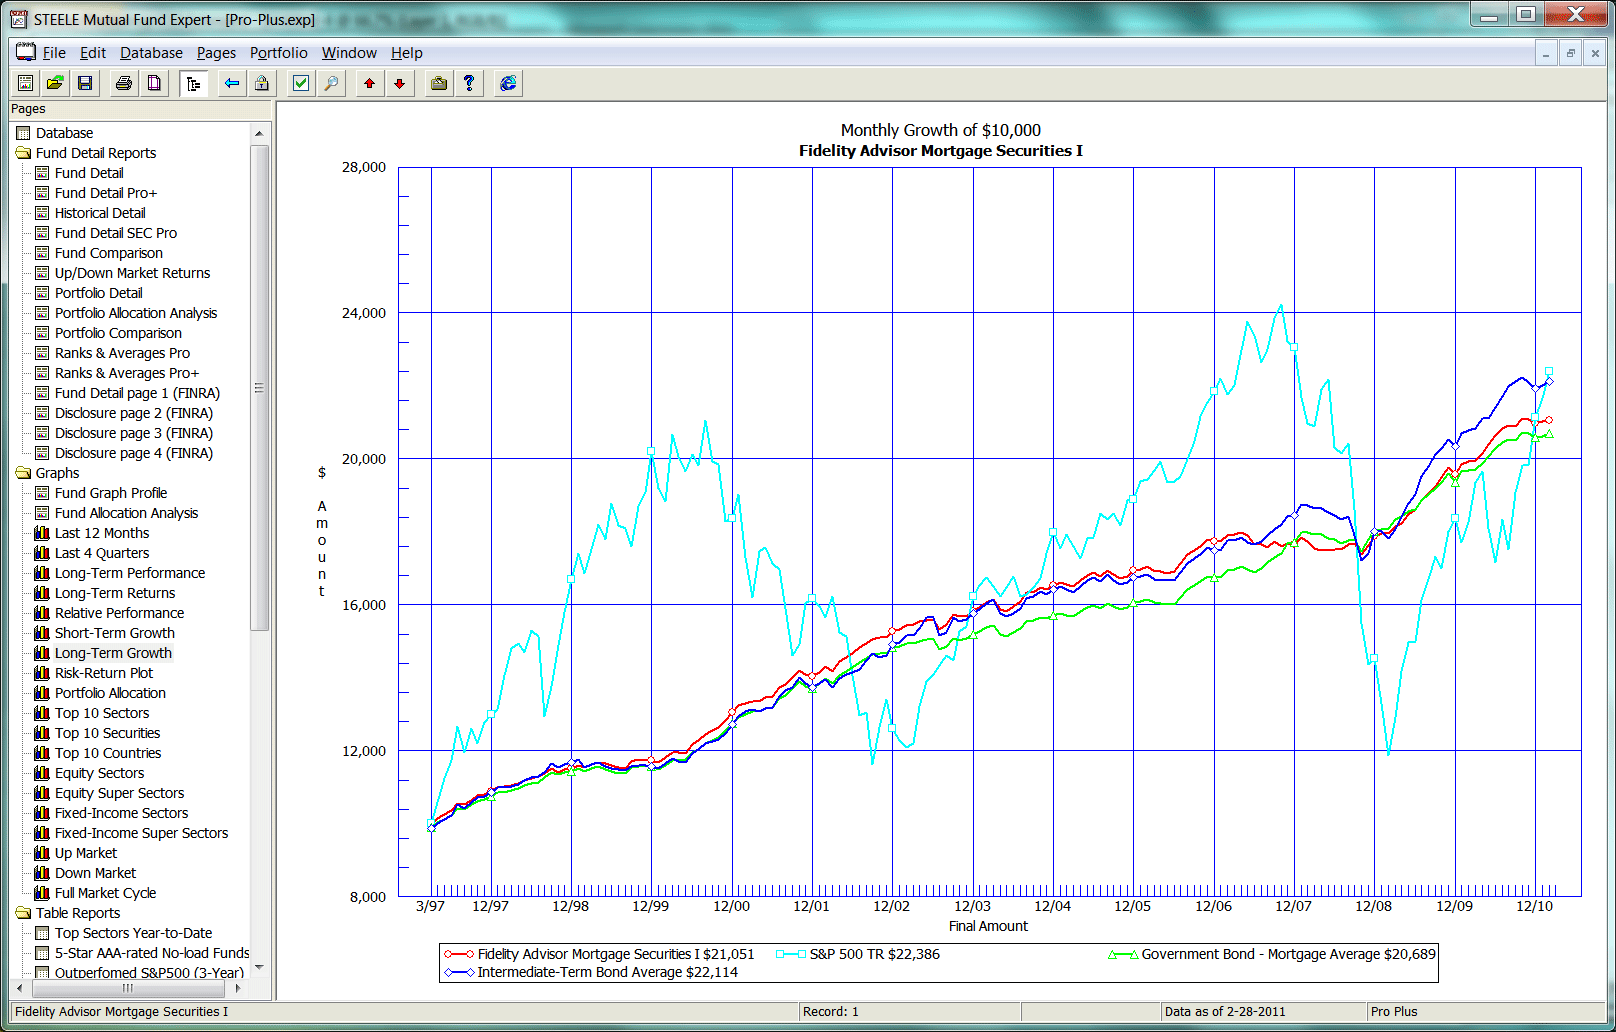Open the Portfolio menu

click(x=279, y=53)
